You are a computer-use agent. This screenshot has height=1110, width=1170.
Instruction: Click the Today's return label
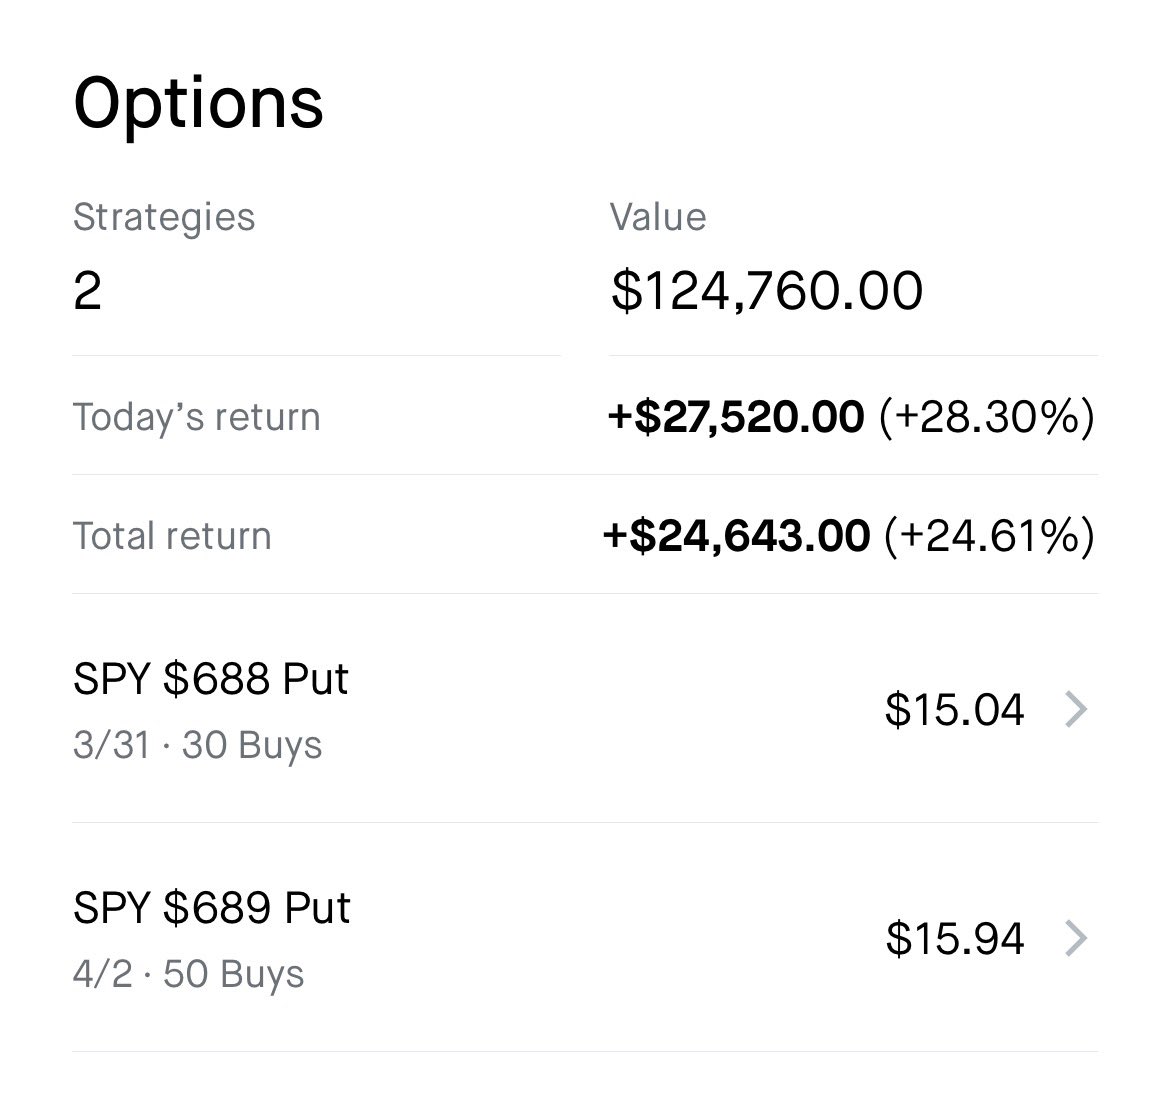[196, 417]
